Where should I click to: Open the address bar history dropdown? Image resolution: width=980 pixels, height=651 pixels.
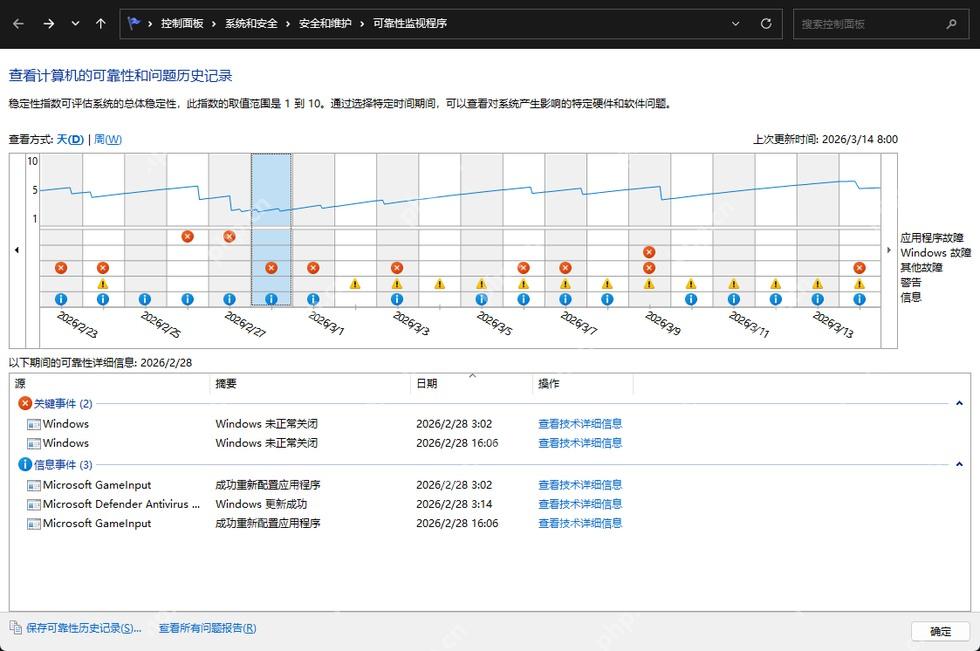point(736,24)
